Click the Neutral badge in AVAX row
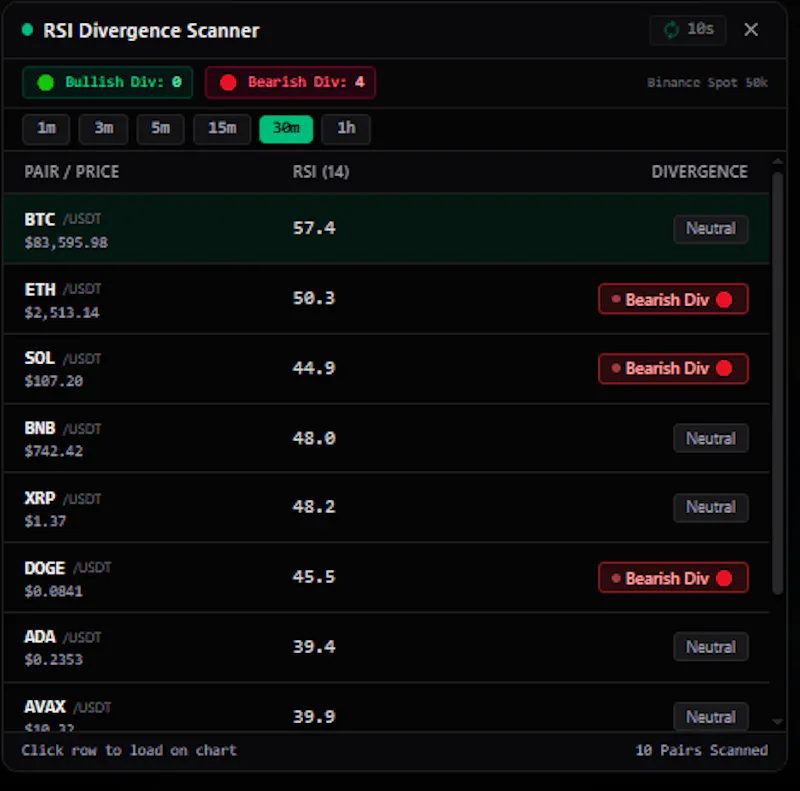The height and width of the screenshot is (791, 800). click(x=711, y=717)
